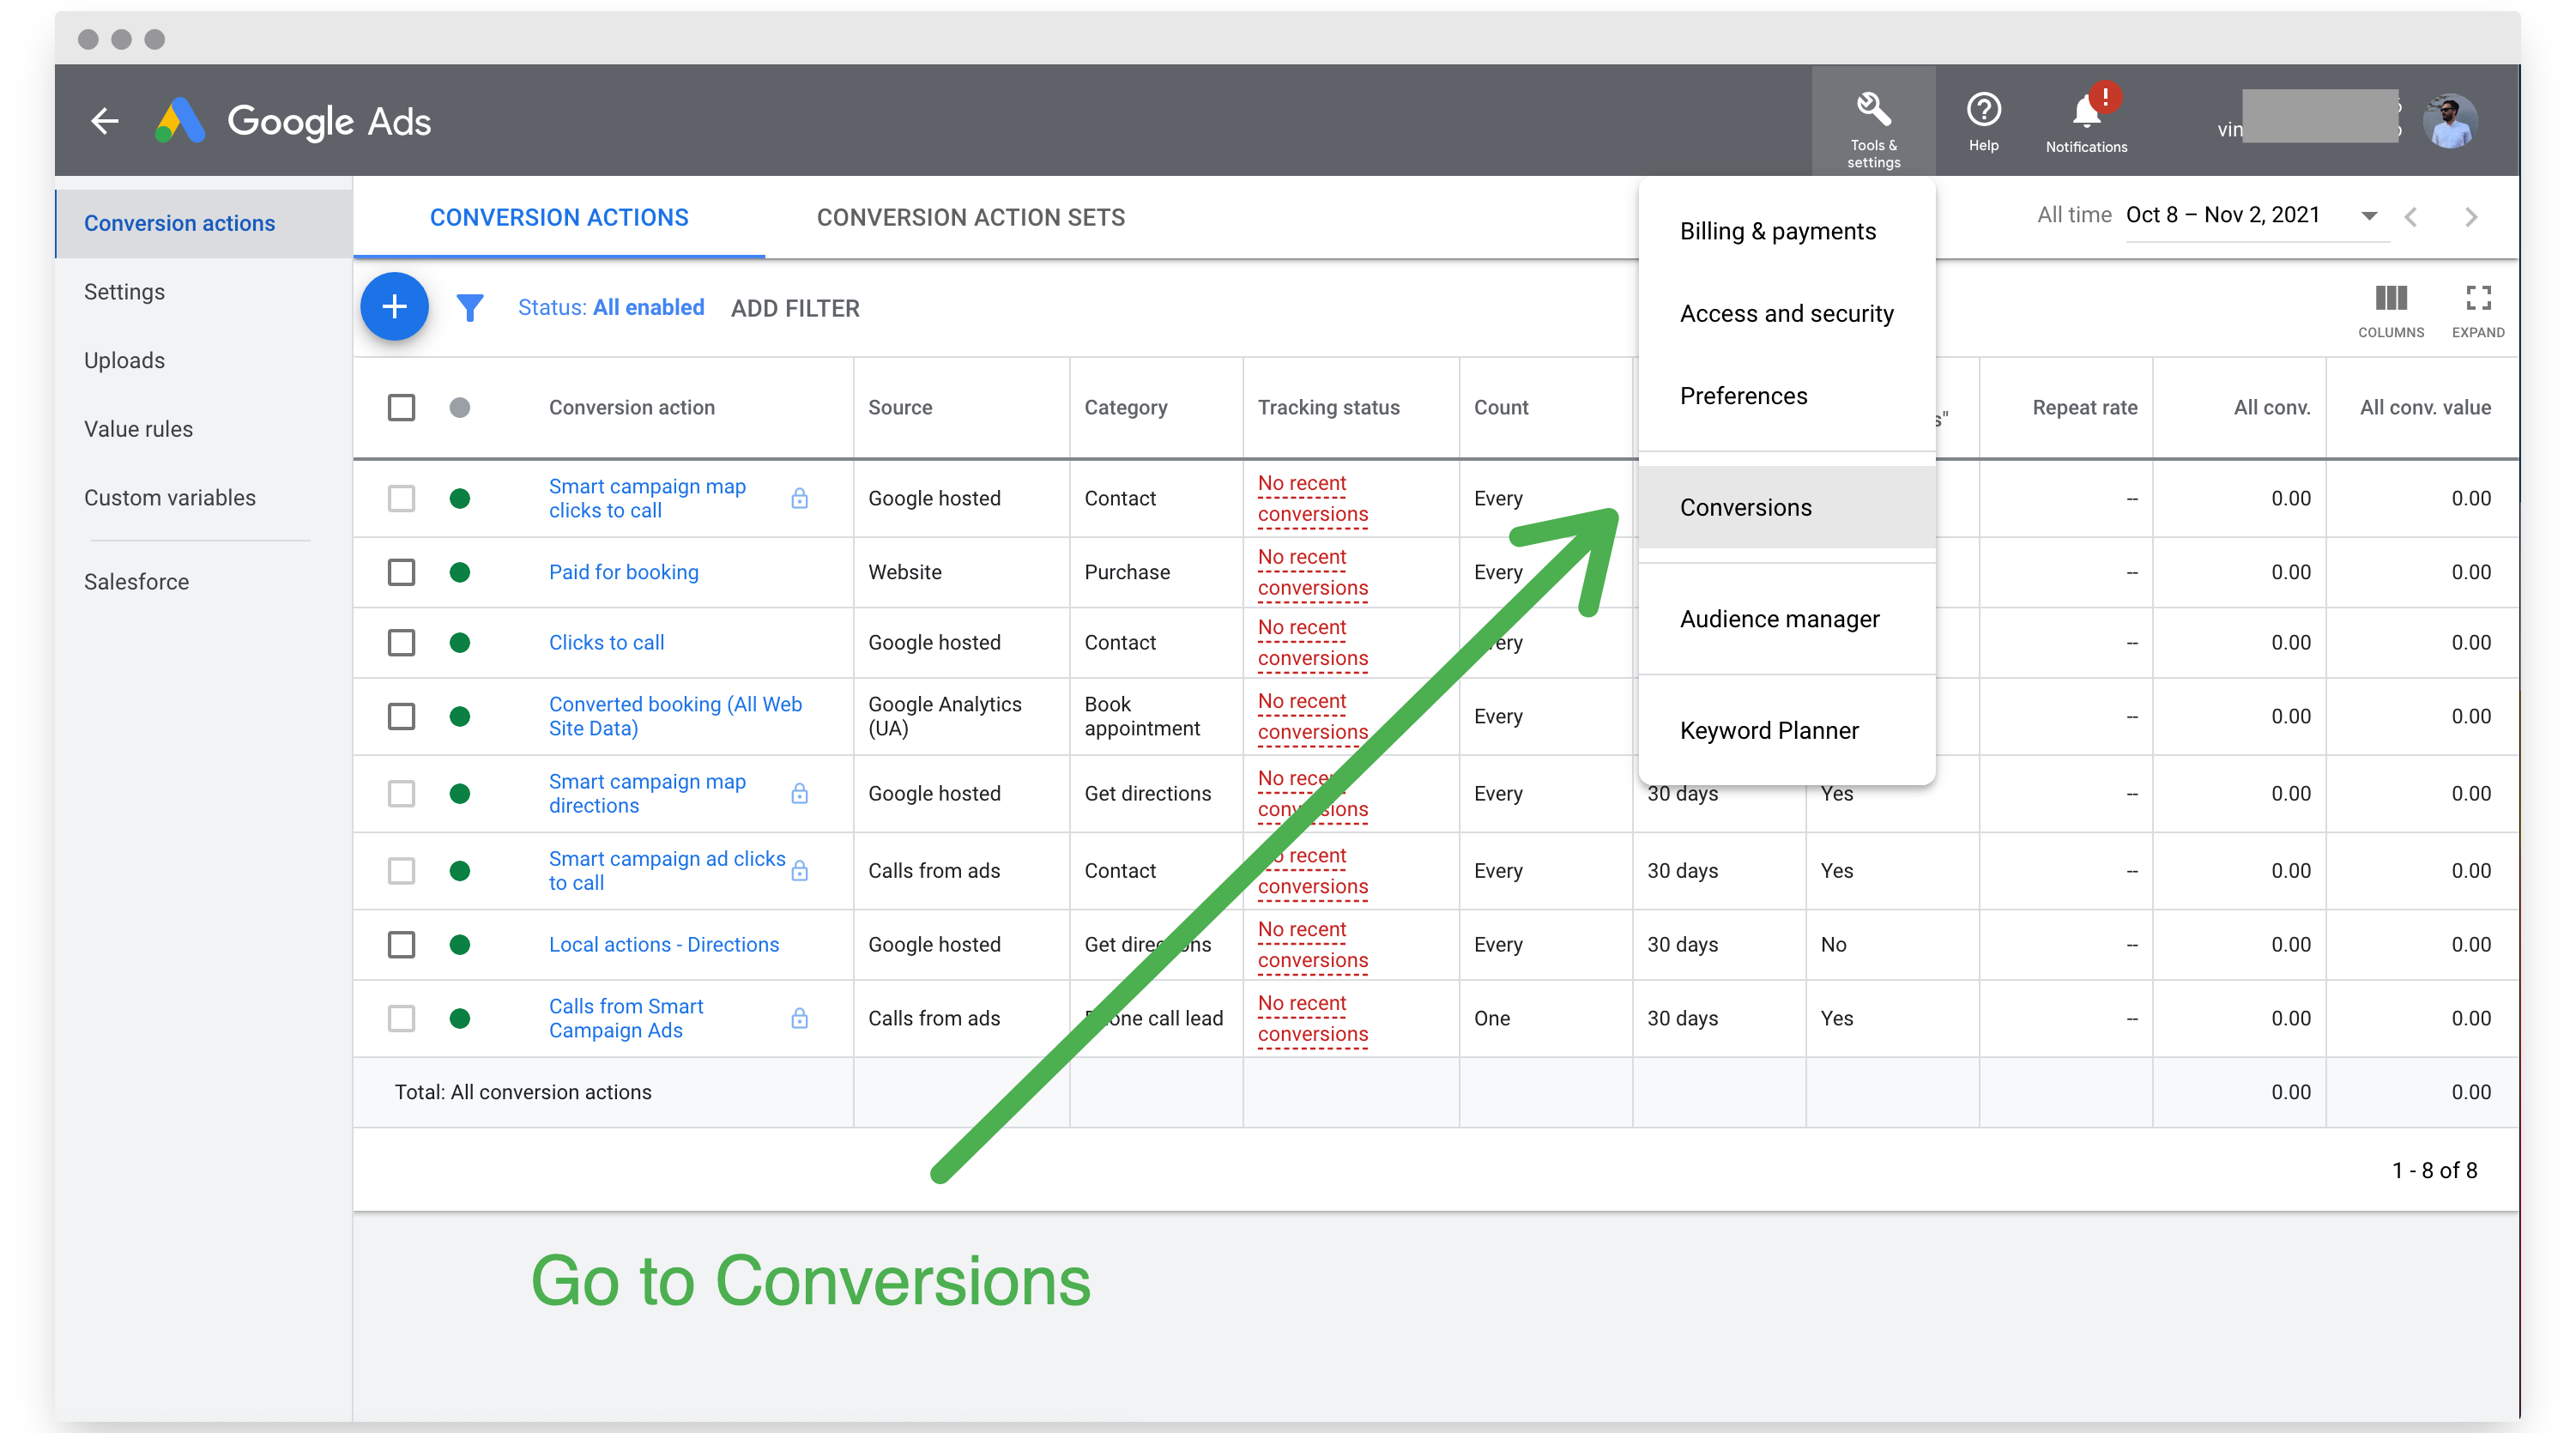Select Keyword Planner menu item
Screen dimensions: 2576x1433
pos(1786,730)
